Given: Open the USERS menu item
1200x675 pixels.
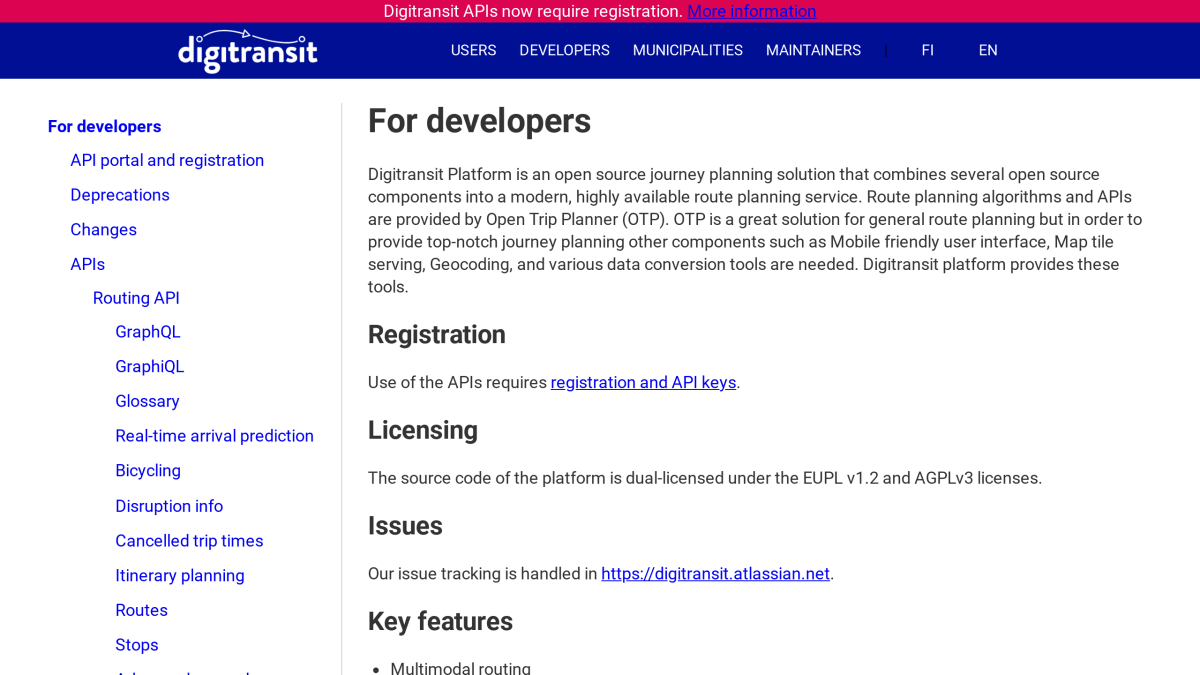Looking at the screenshot, I should (473, 50).
